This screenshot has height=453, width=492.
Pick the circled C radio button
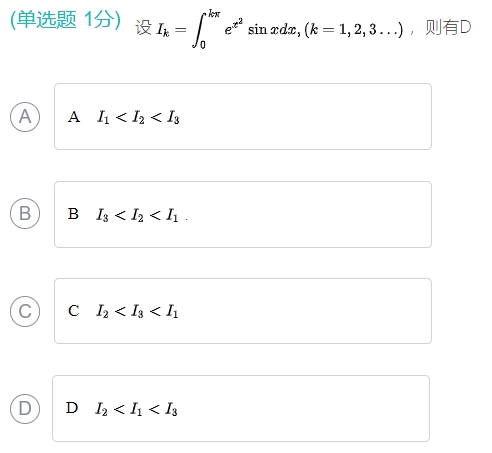[25, 311]
